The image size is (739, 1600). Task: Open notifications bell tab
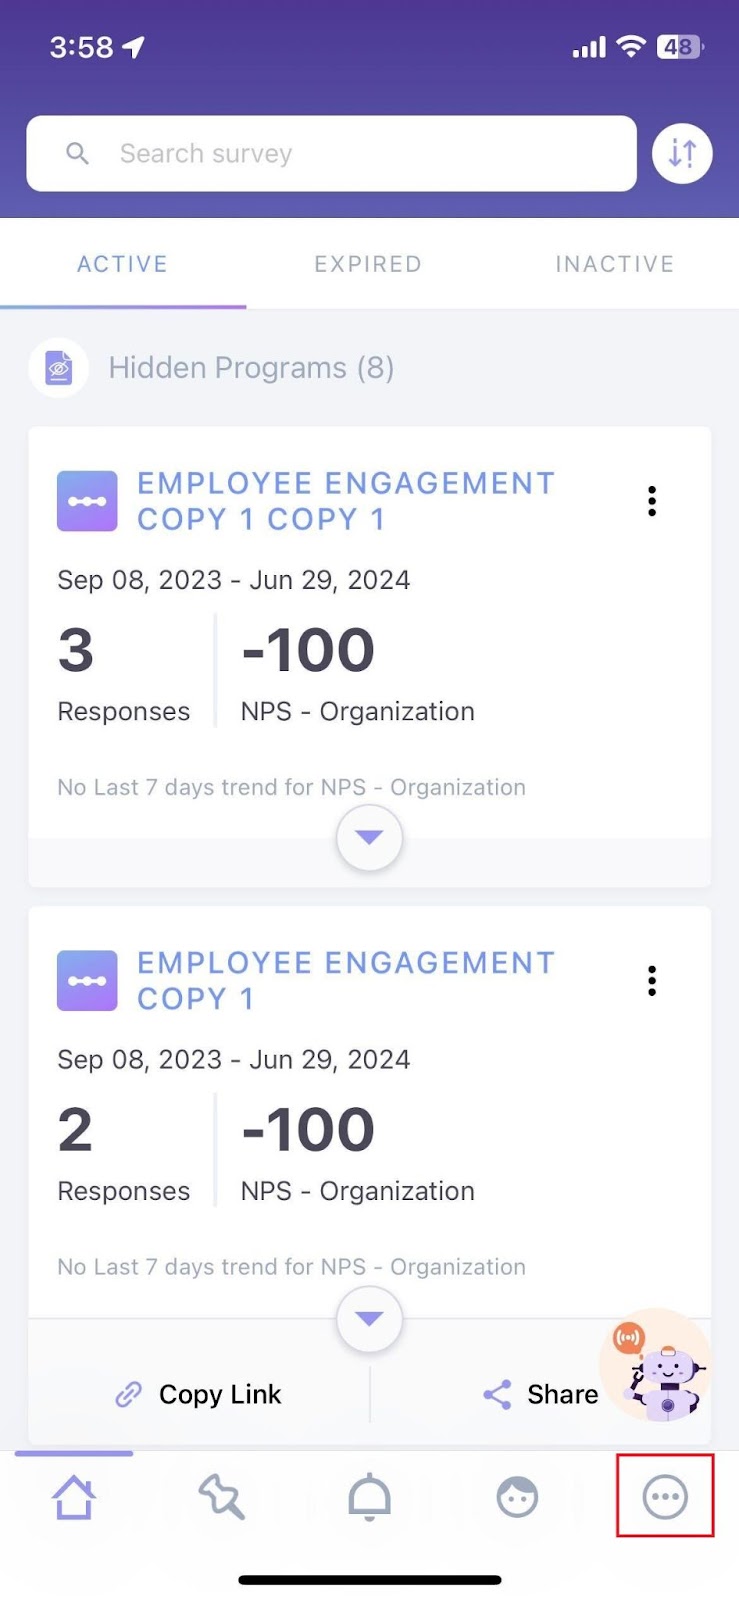coord(369,1498)
